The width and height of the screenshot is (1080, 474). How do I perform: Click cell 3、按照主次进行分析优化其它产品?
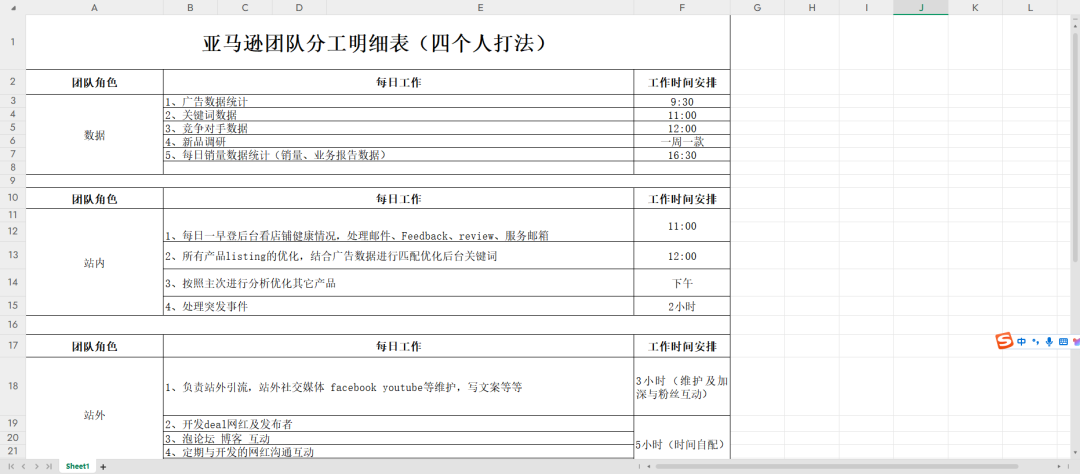click(x=399, y=282)
